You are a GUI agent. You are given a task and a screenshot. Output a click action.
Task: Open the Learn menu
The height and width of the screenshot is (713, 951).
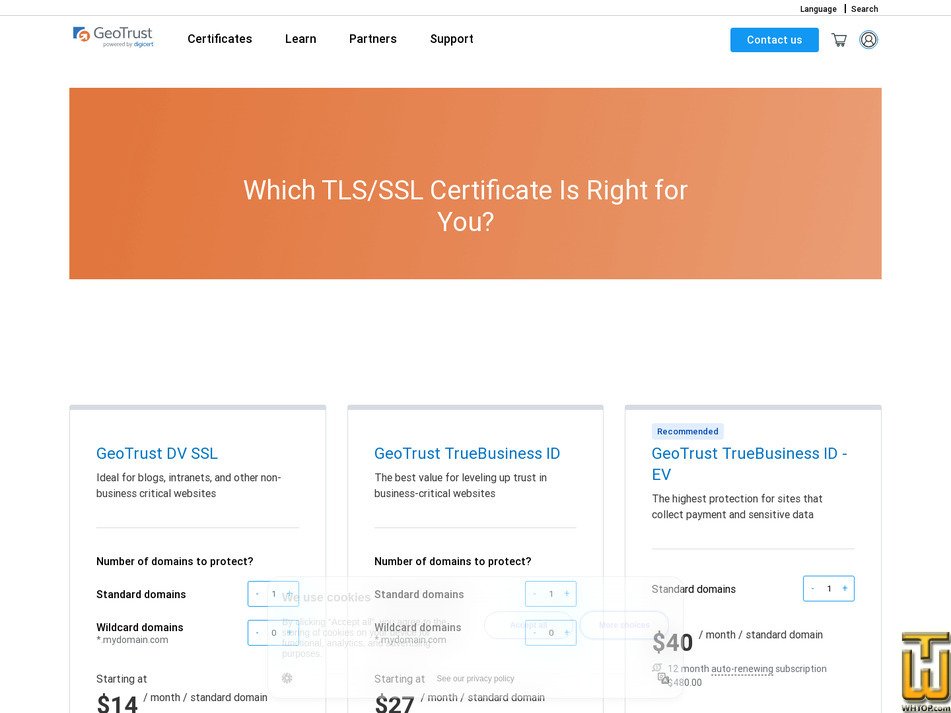[x=300, y=39]
